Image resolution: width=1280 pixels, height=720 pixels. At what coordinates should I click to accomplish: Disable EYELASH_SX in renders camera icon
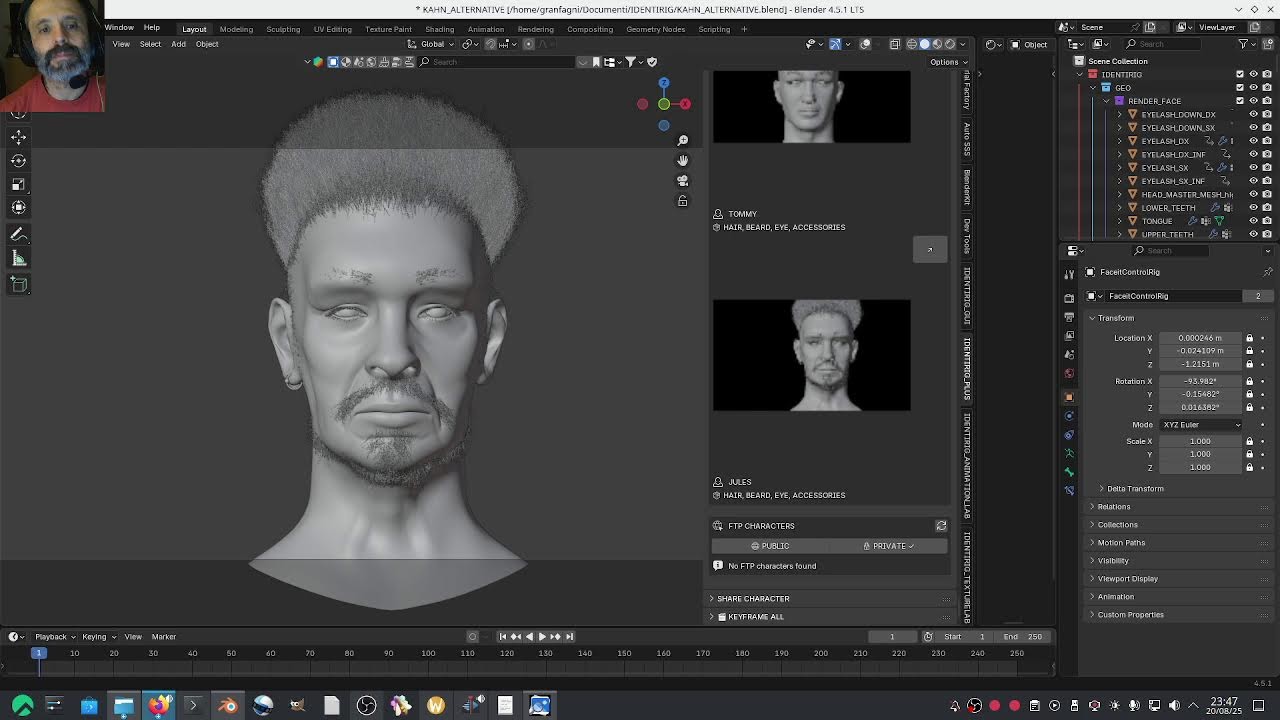[1267, 168]
